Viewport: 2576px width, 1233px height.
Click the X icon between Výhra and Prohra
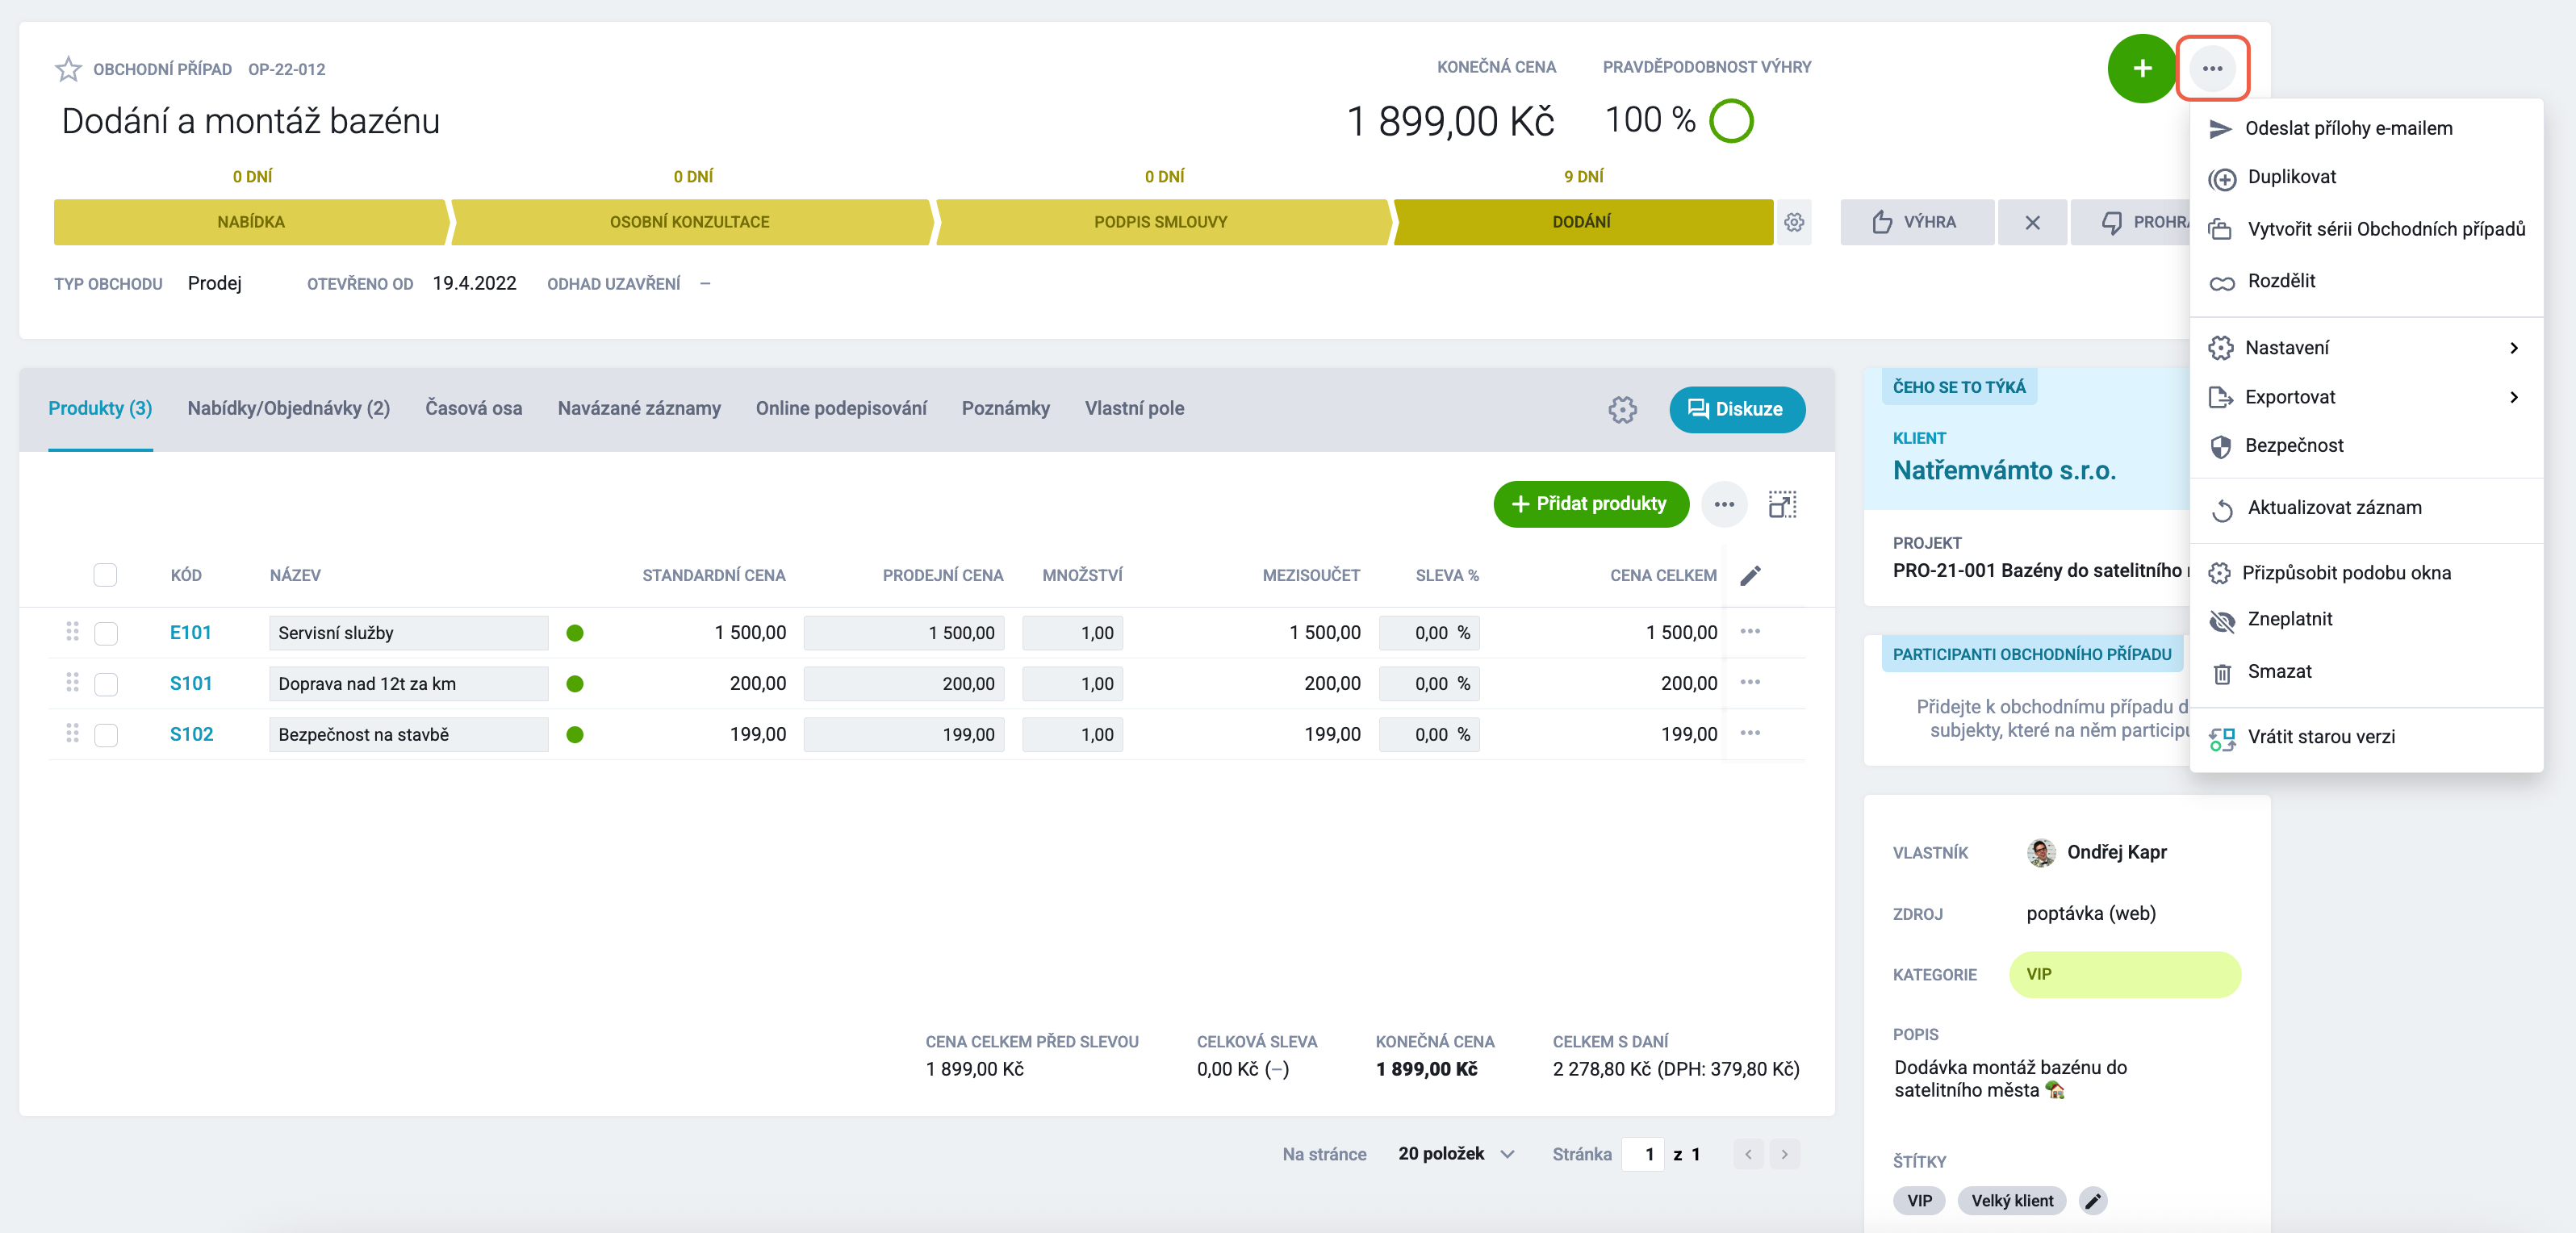[2032, 222]
